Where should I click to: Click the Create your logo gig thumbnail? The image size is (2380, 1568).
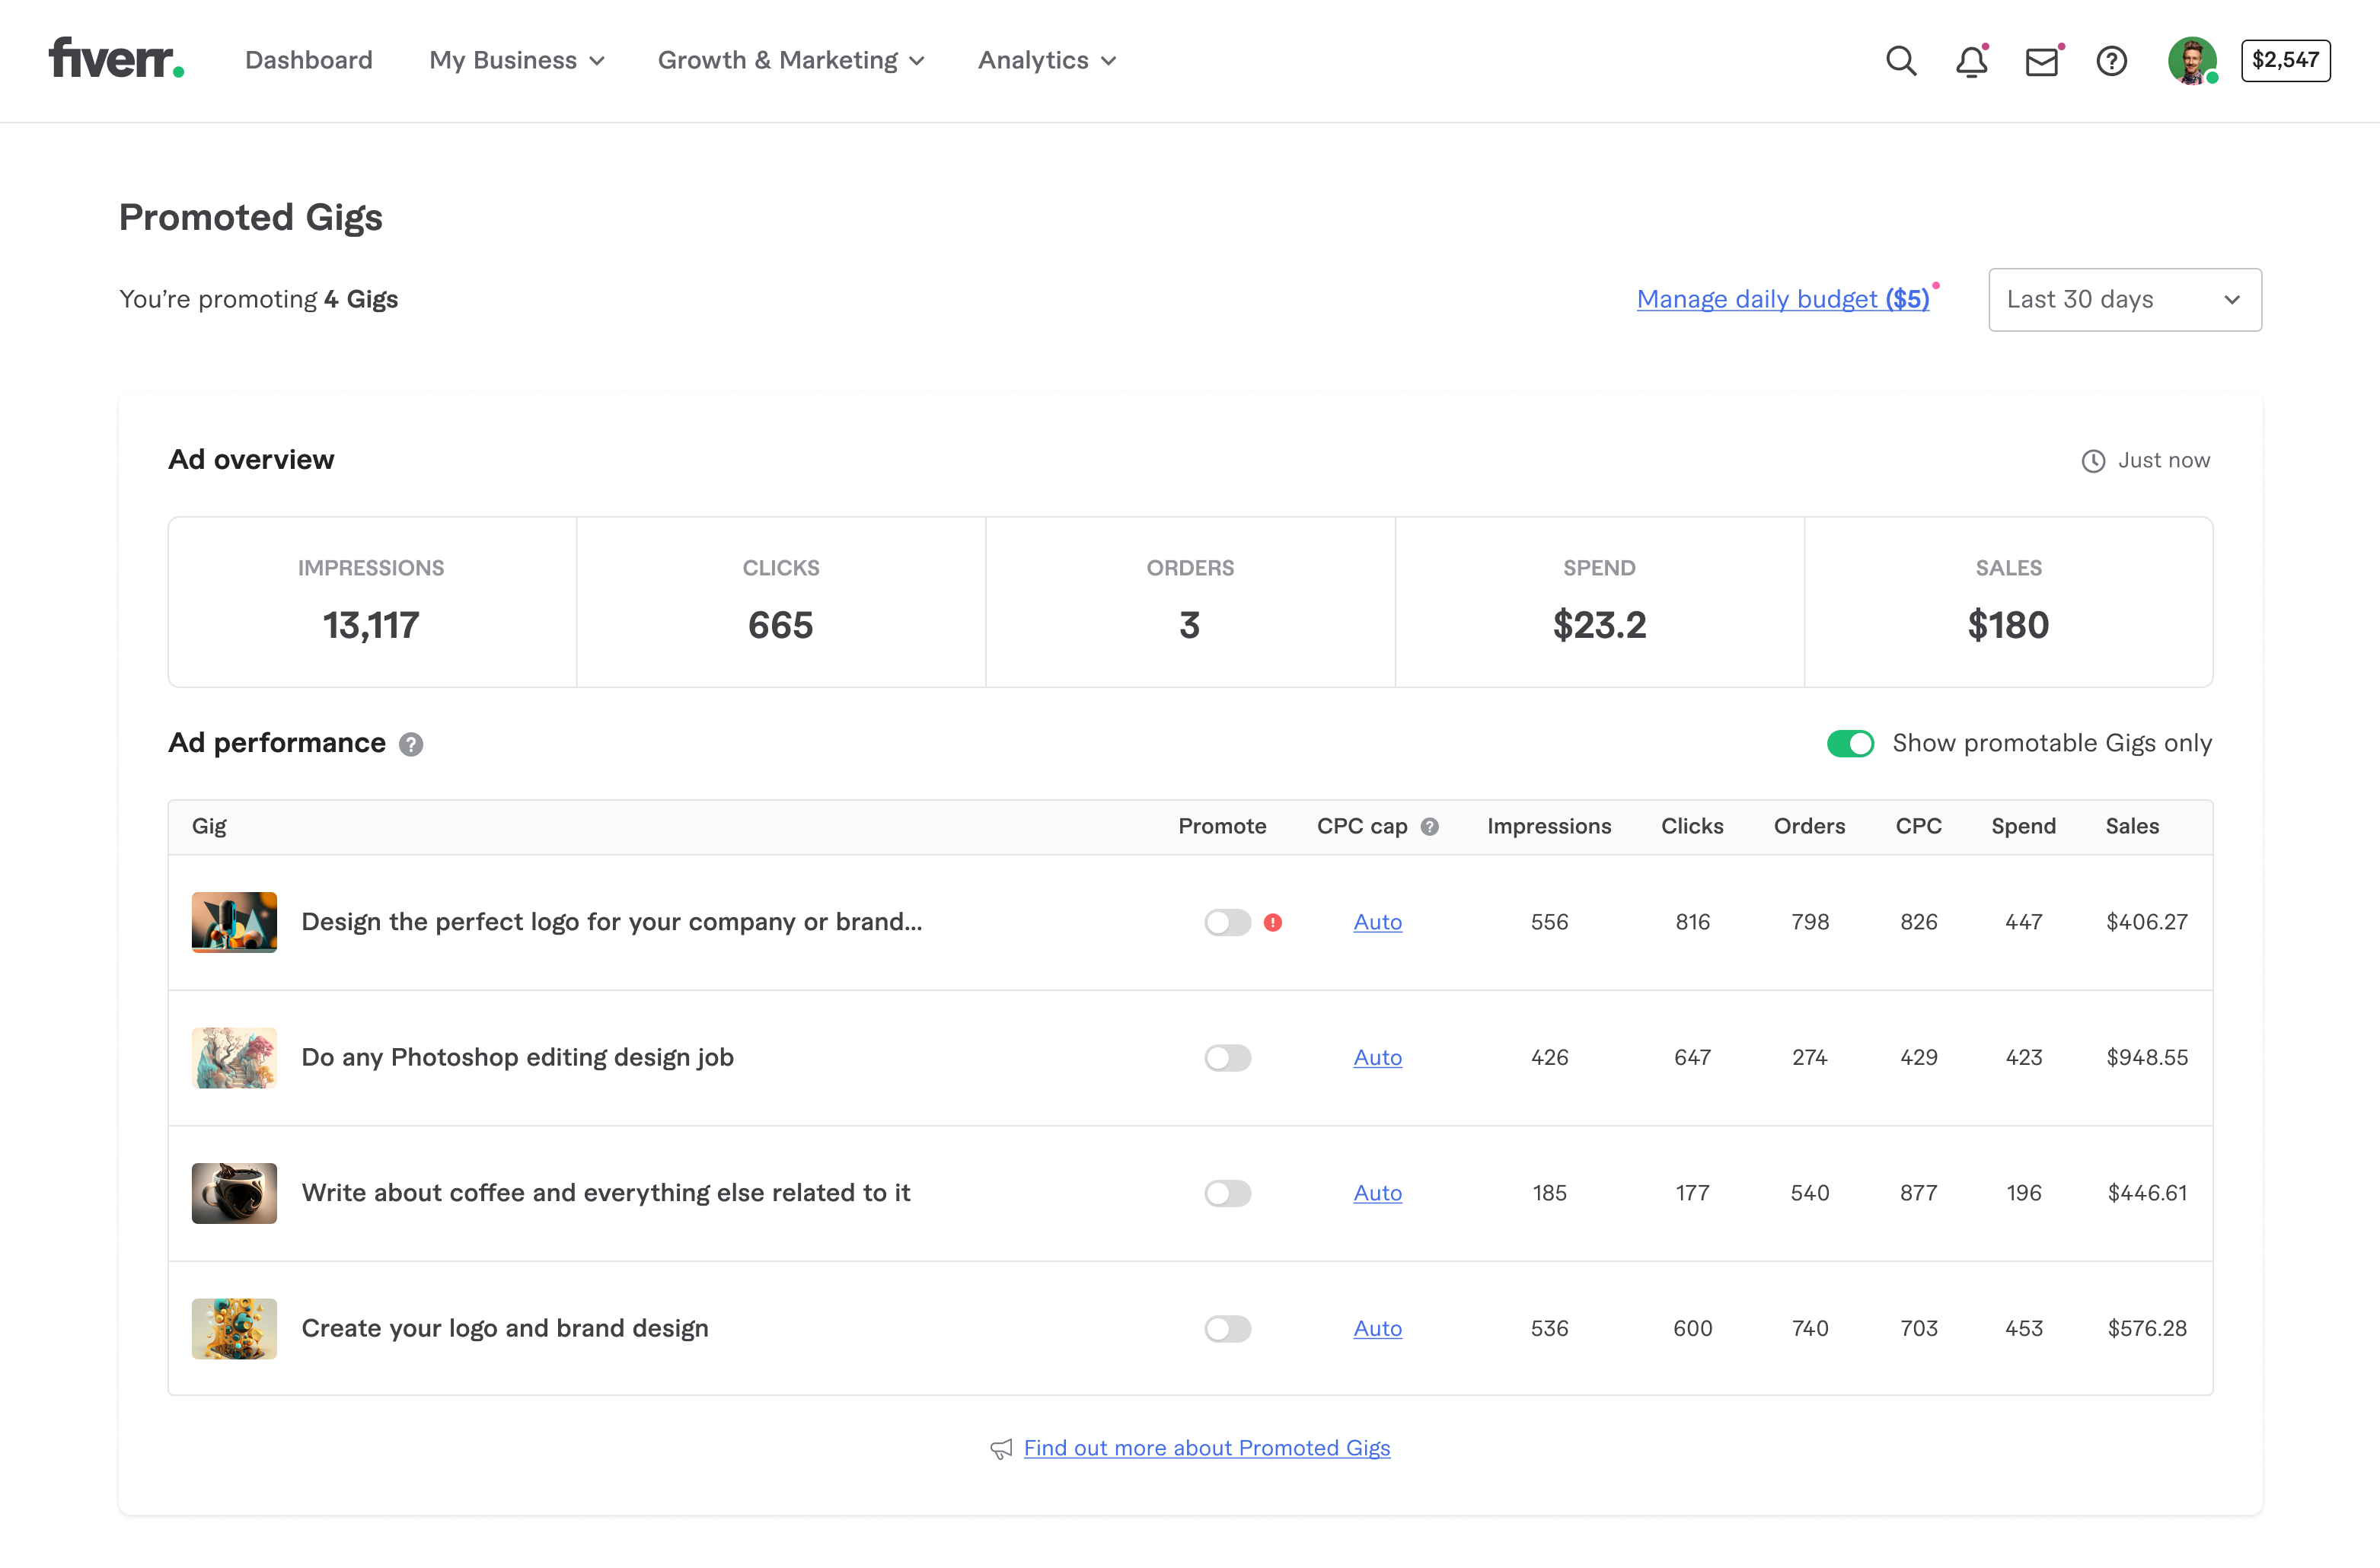[x=234, y=1328]
